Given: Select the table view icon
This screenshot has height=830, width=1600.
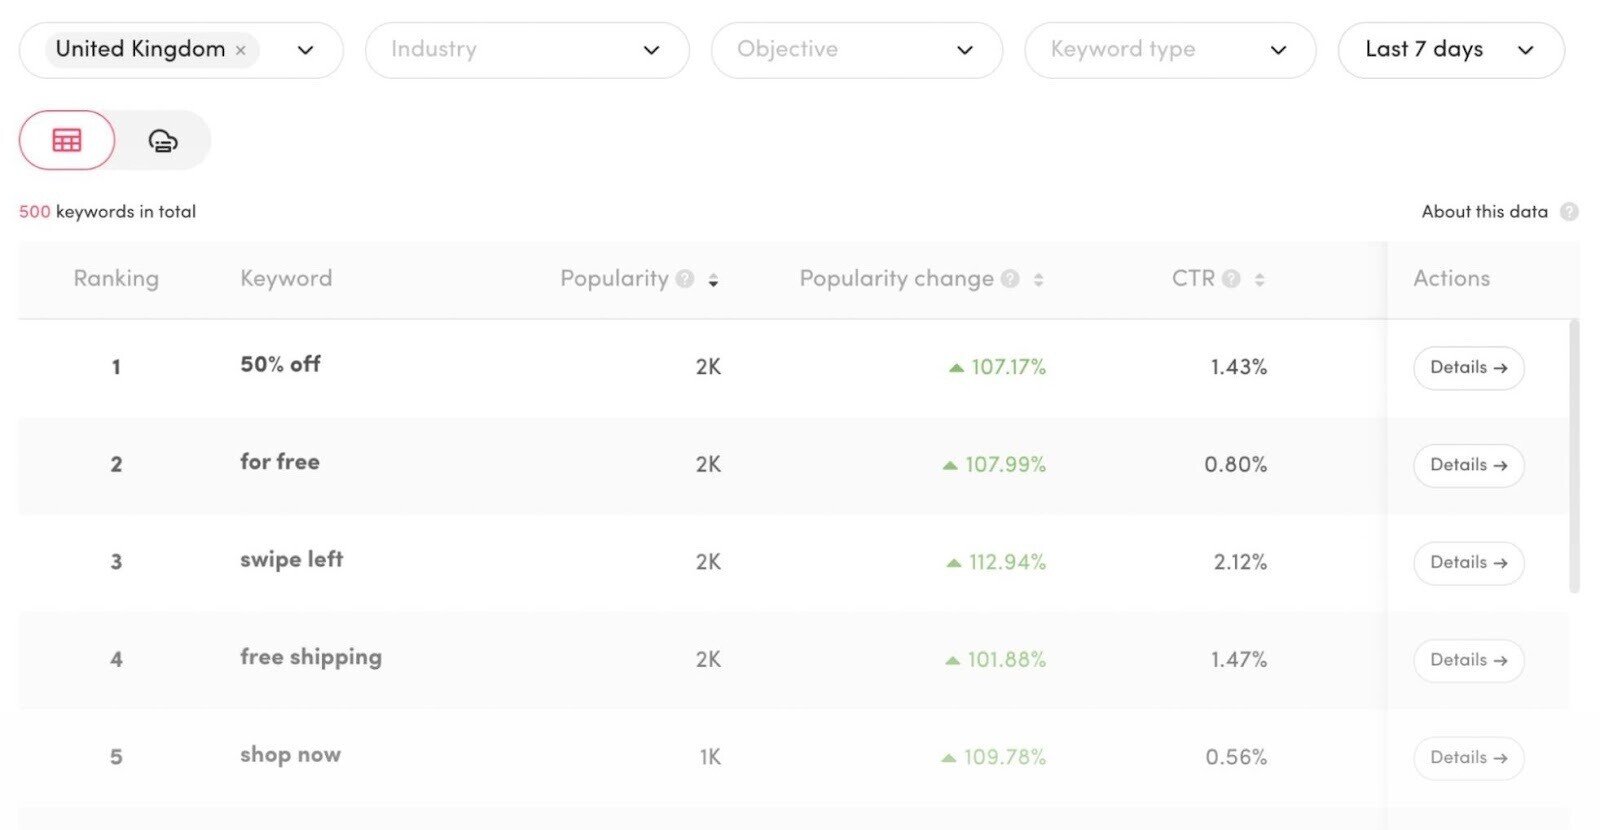Looking at the screenshot, I should pyautogui.click(x=65, y=140).
